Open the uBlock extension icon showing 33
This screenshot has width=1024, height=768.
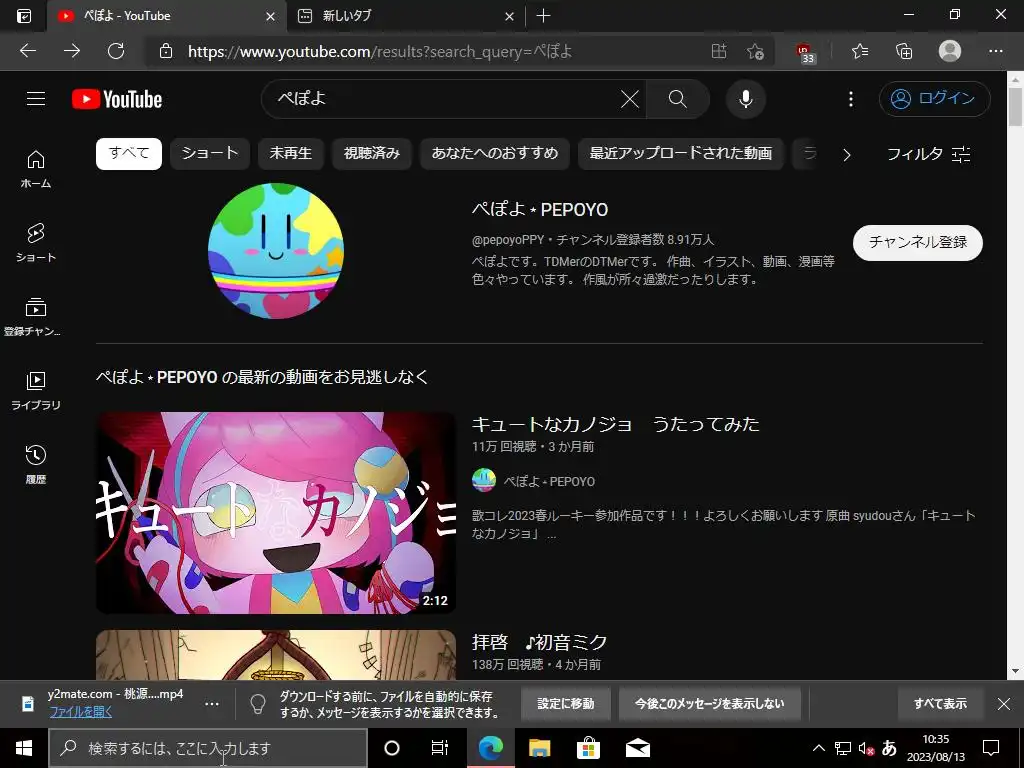tap(805, 52)
